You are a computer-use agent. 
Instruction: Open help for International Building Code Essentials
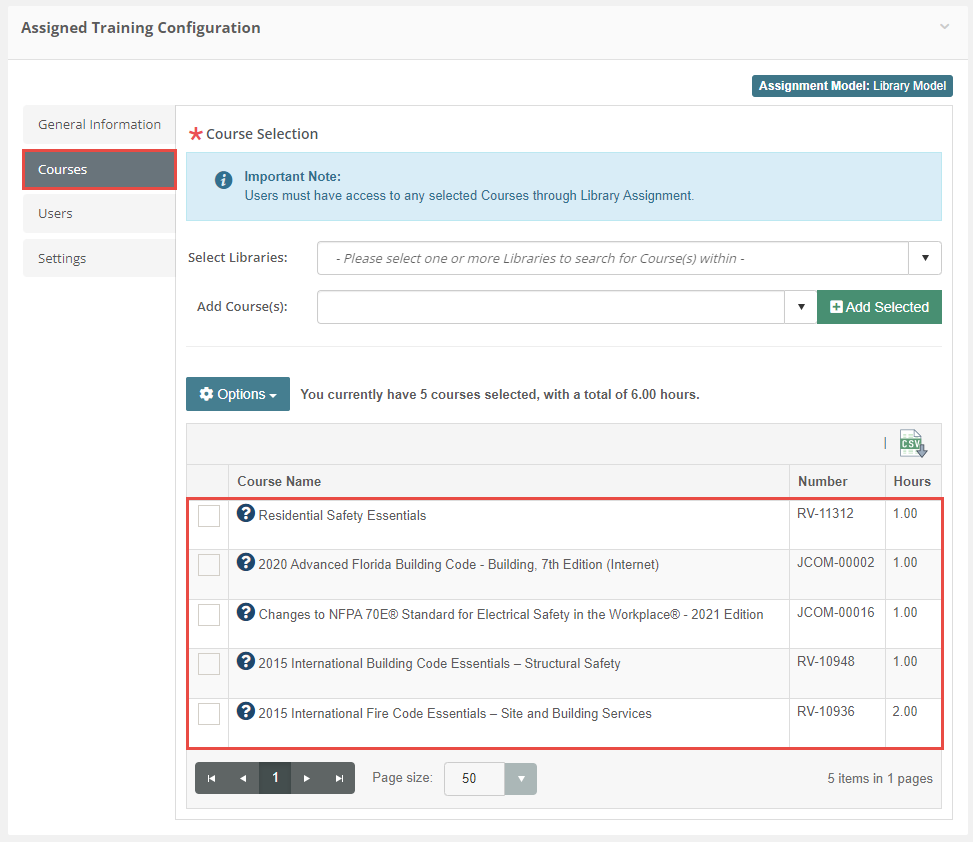click(246, 661)
